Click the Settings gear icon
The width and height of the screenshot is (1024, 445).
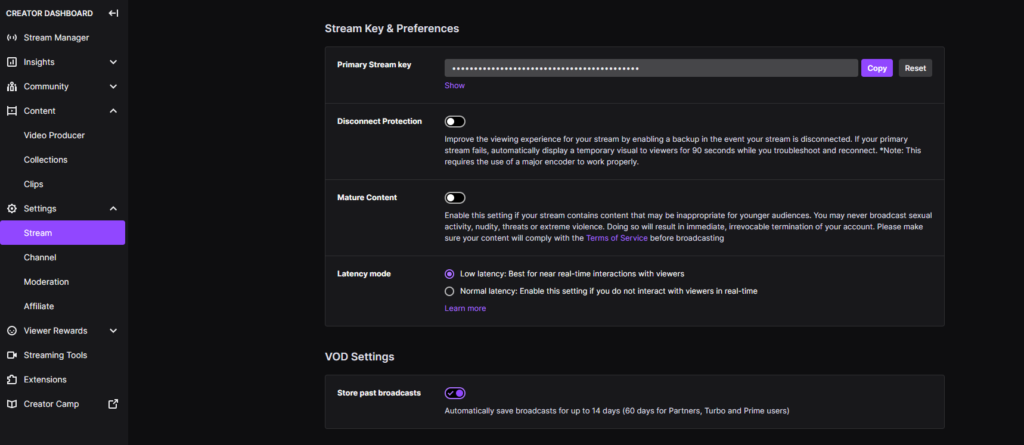tap(12, 209)
